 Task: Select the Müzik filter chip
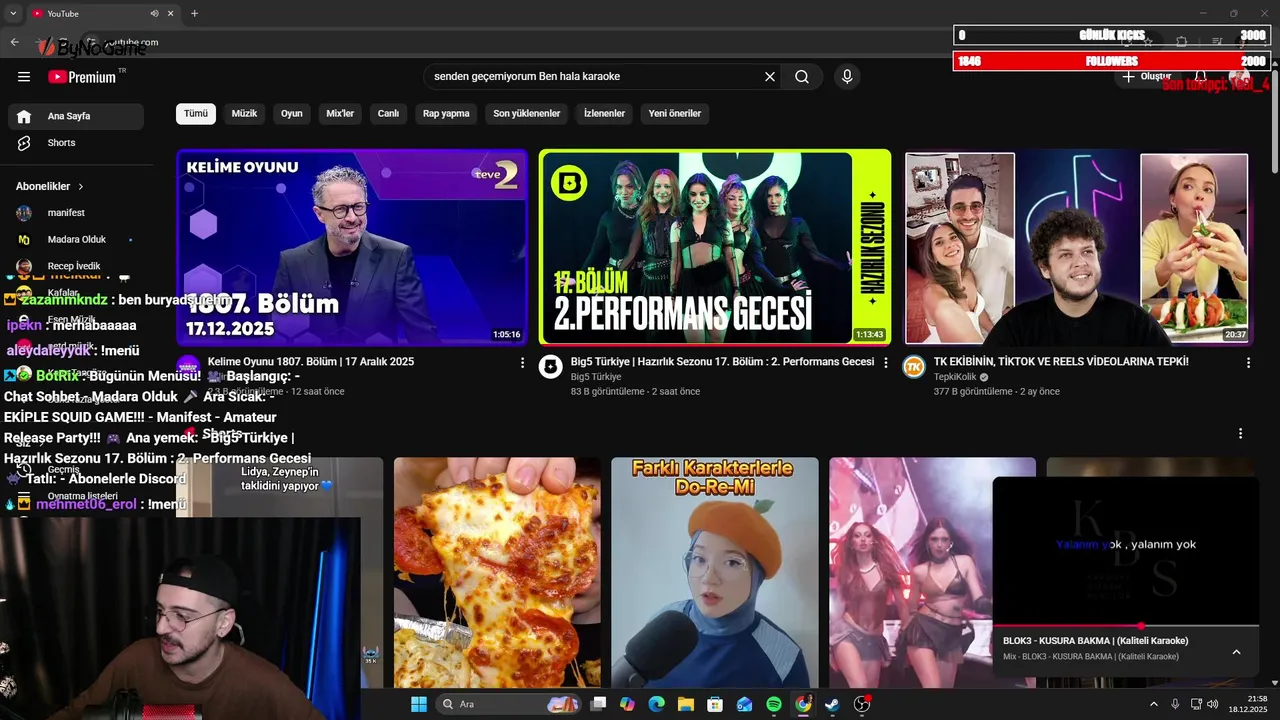[x=244, y=113]
